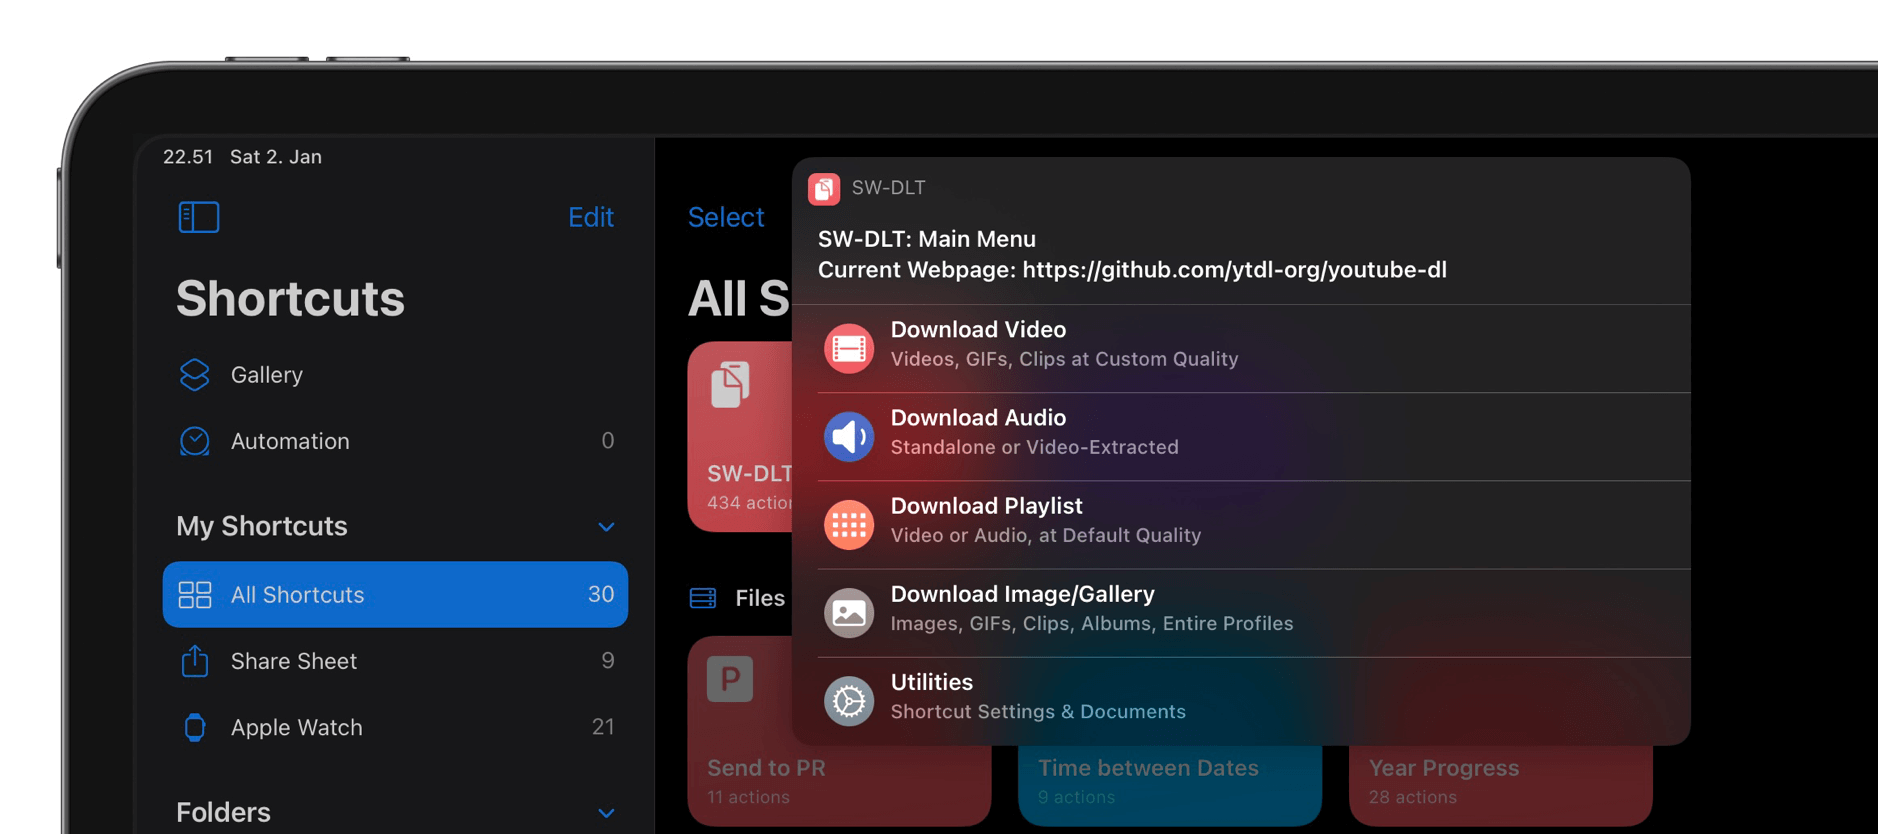
Task: Click the Current Webpage github URL text
Action: pyautogui.click(x=1234, y=270)
